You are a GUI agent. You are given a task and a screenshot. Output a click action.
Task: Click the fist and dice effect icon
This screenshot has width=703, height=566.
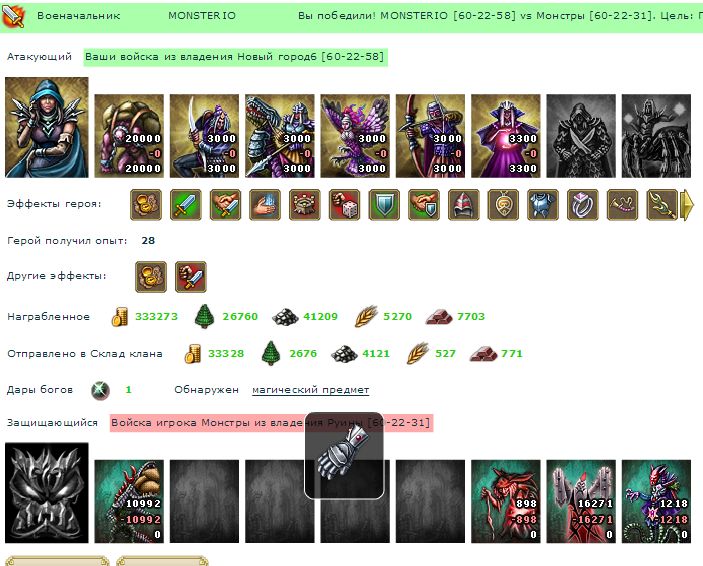point(344,205)
